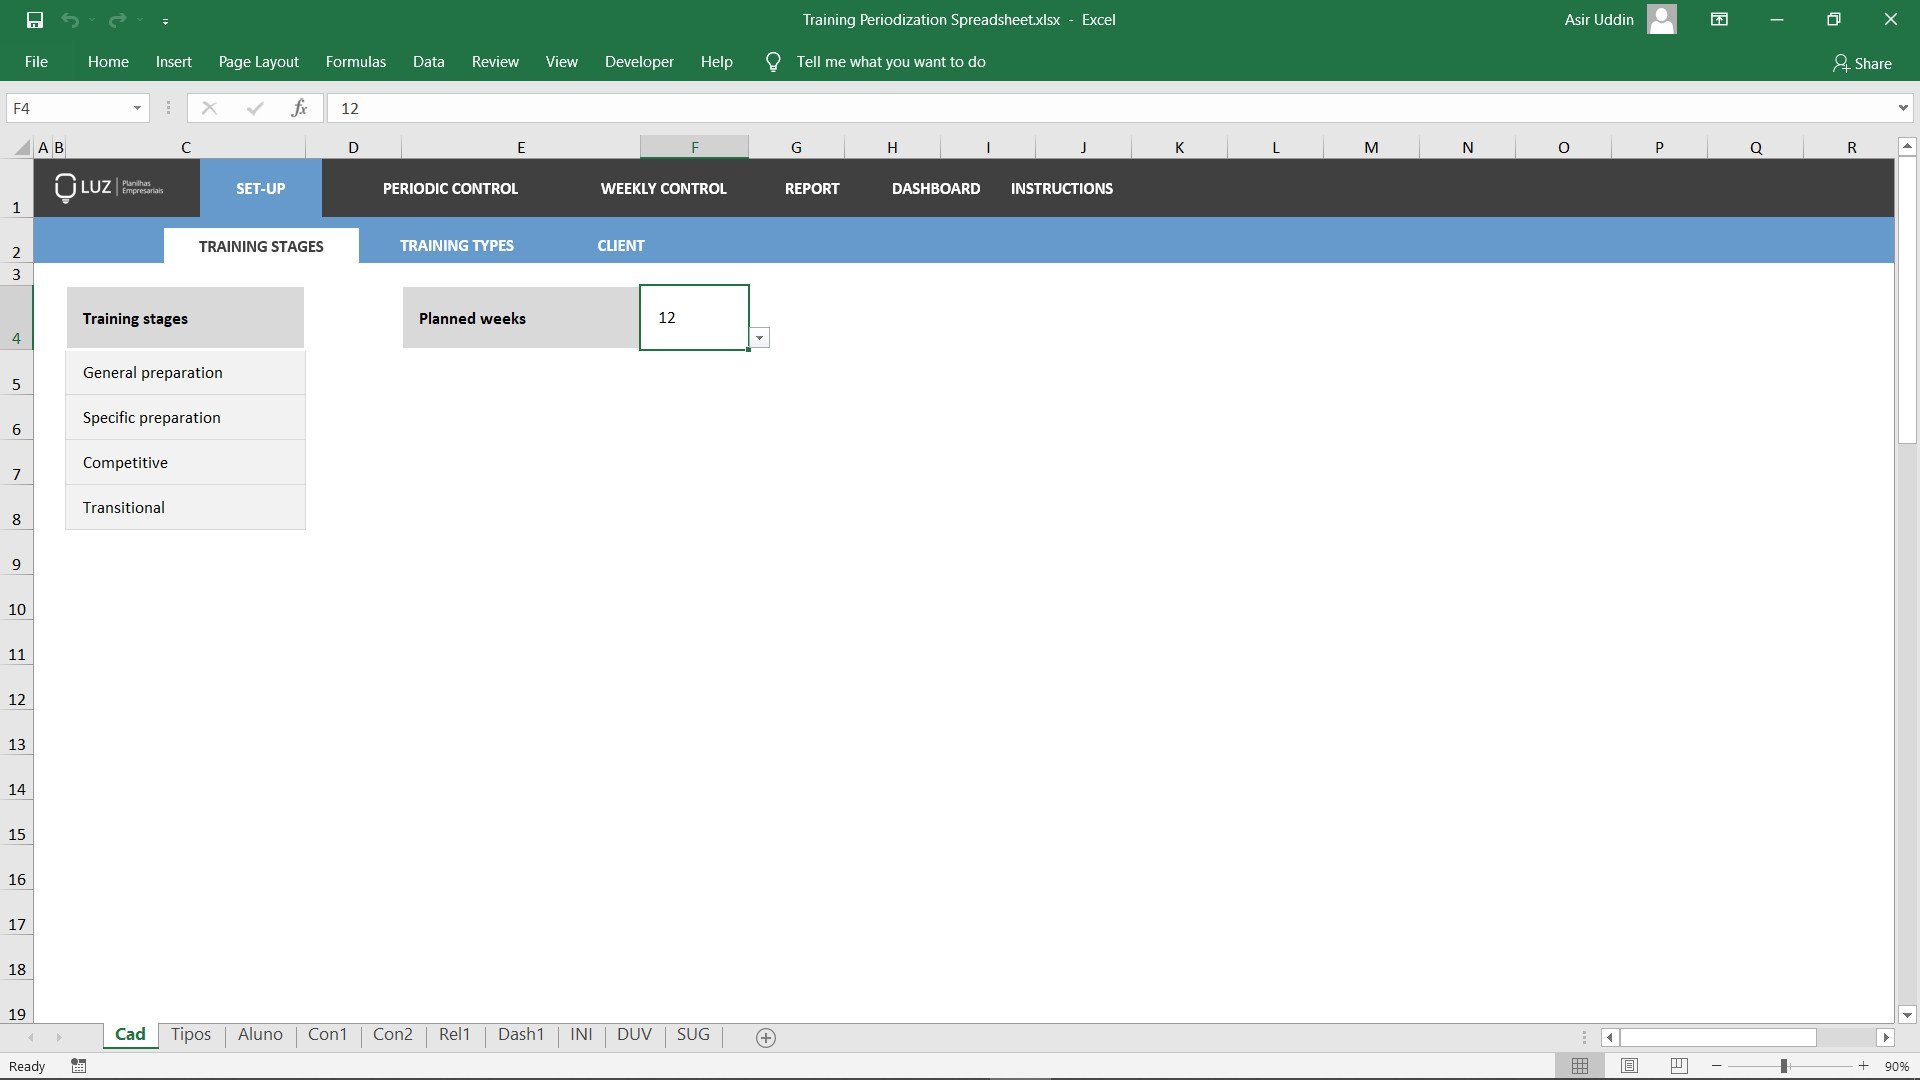Open Customize Quick Access Toolbar dropdown

point(165,21)
